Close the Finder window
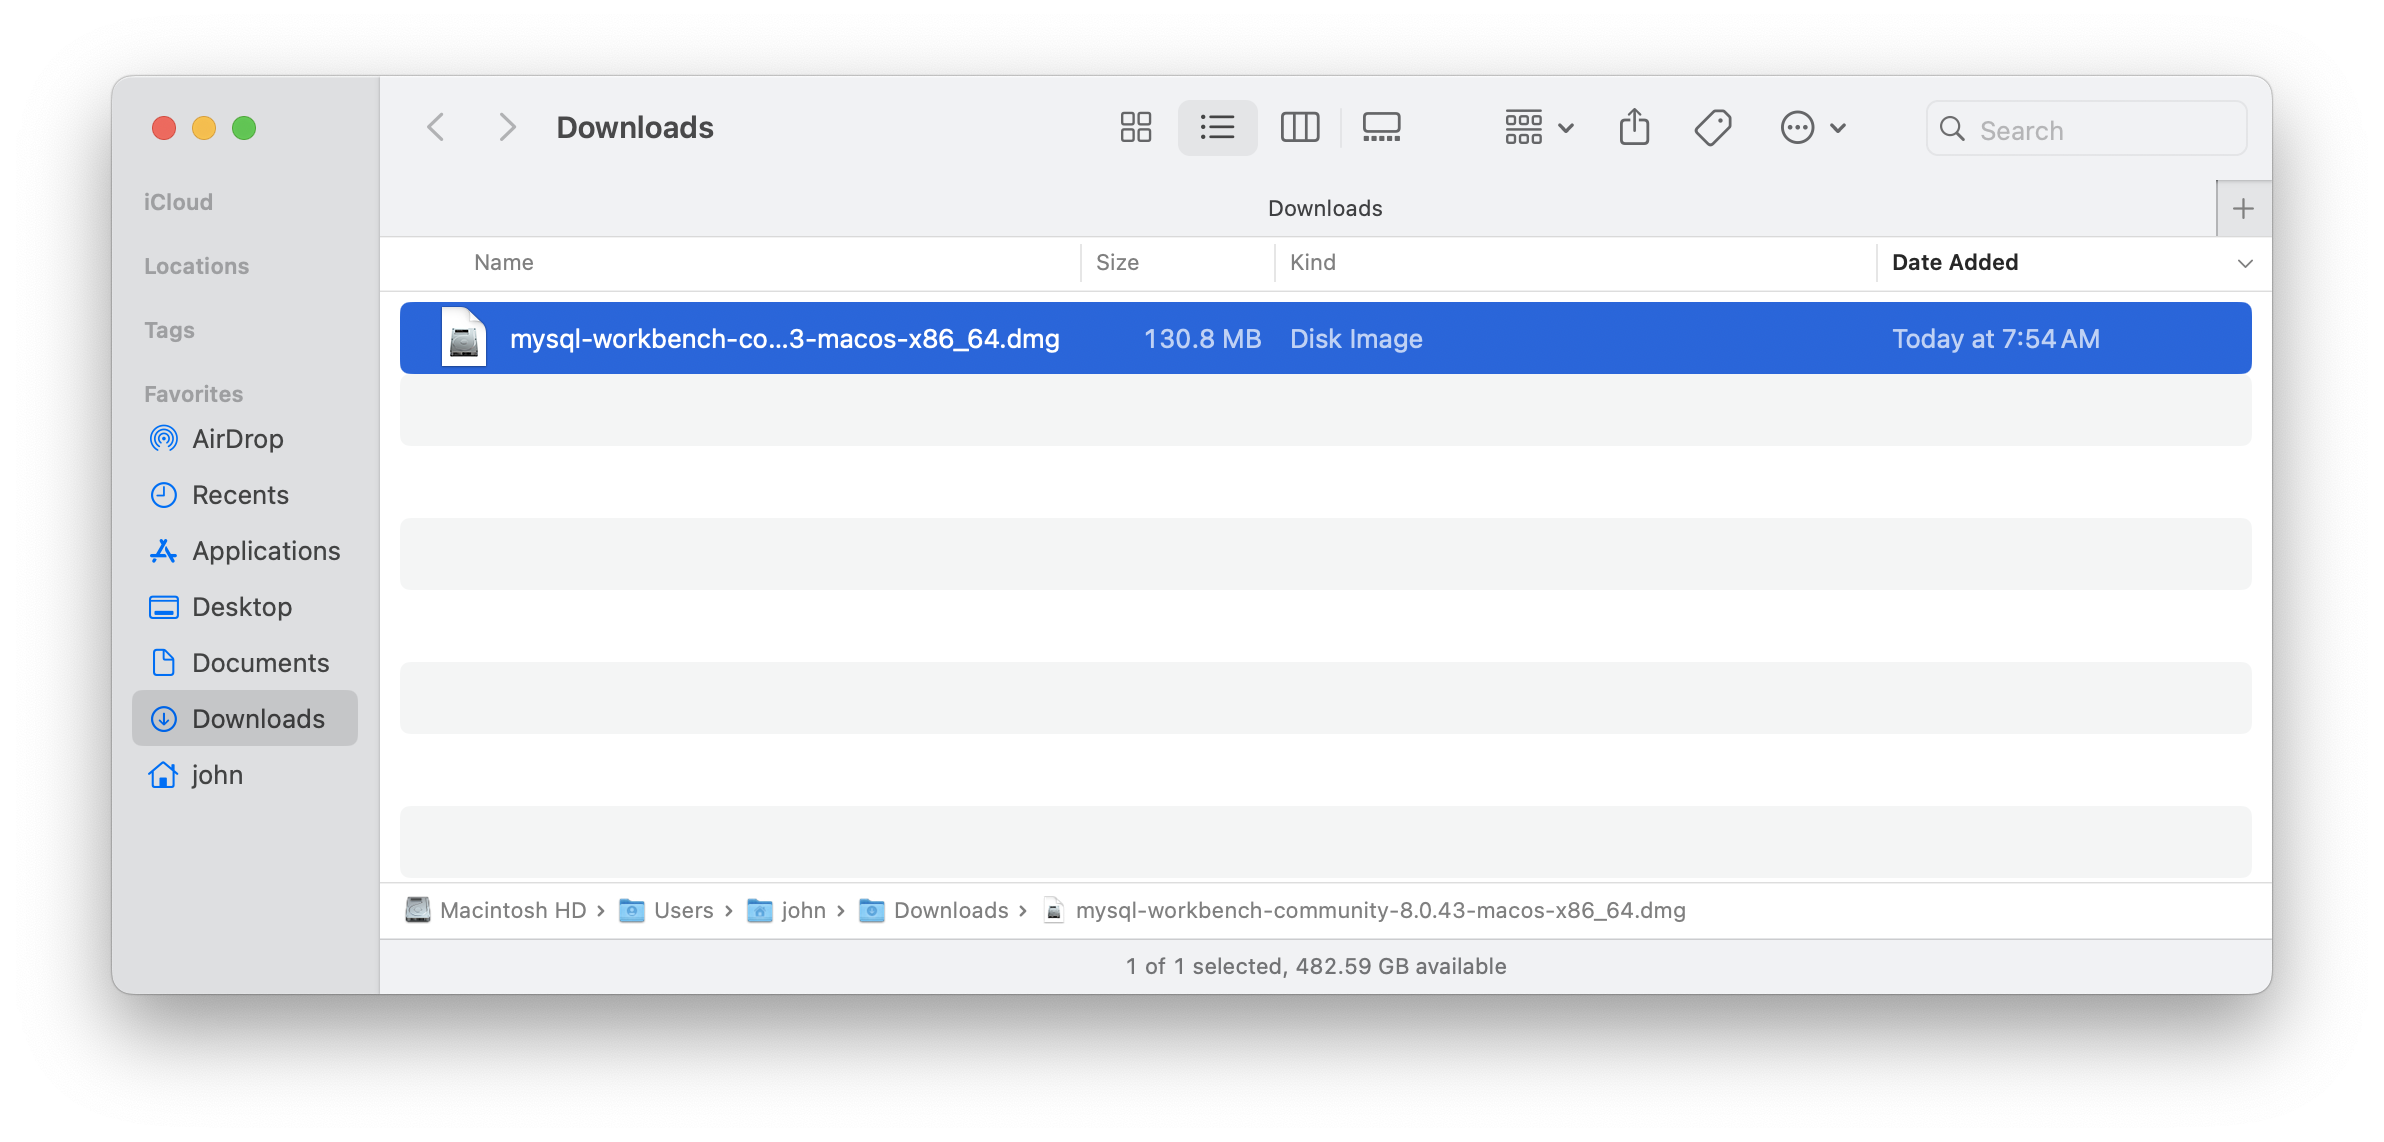Screen dimensions: 2384x1142 tap(164, 128)
